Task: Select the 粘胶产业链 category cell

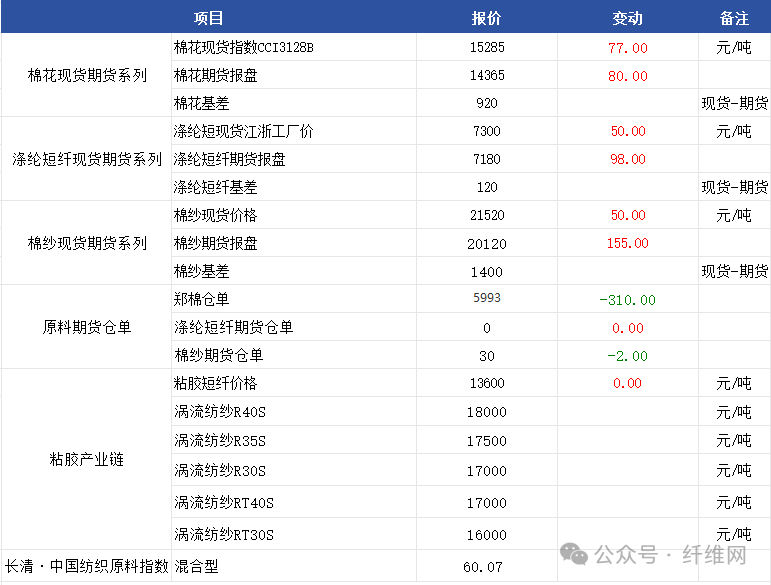Action: click(87, 459)
